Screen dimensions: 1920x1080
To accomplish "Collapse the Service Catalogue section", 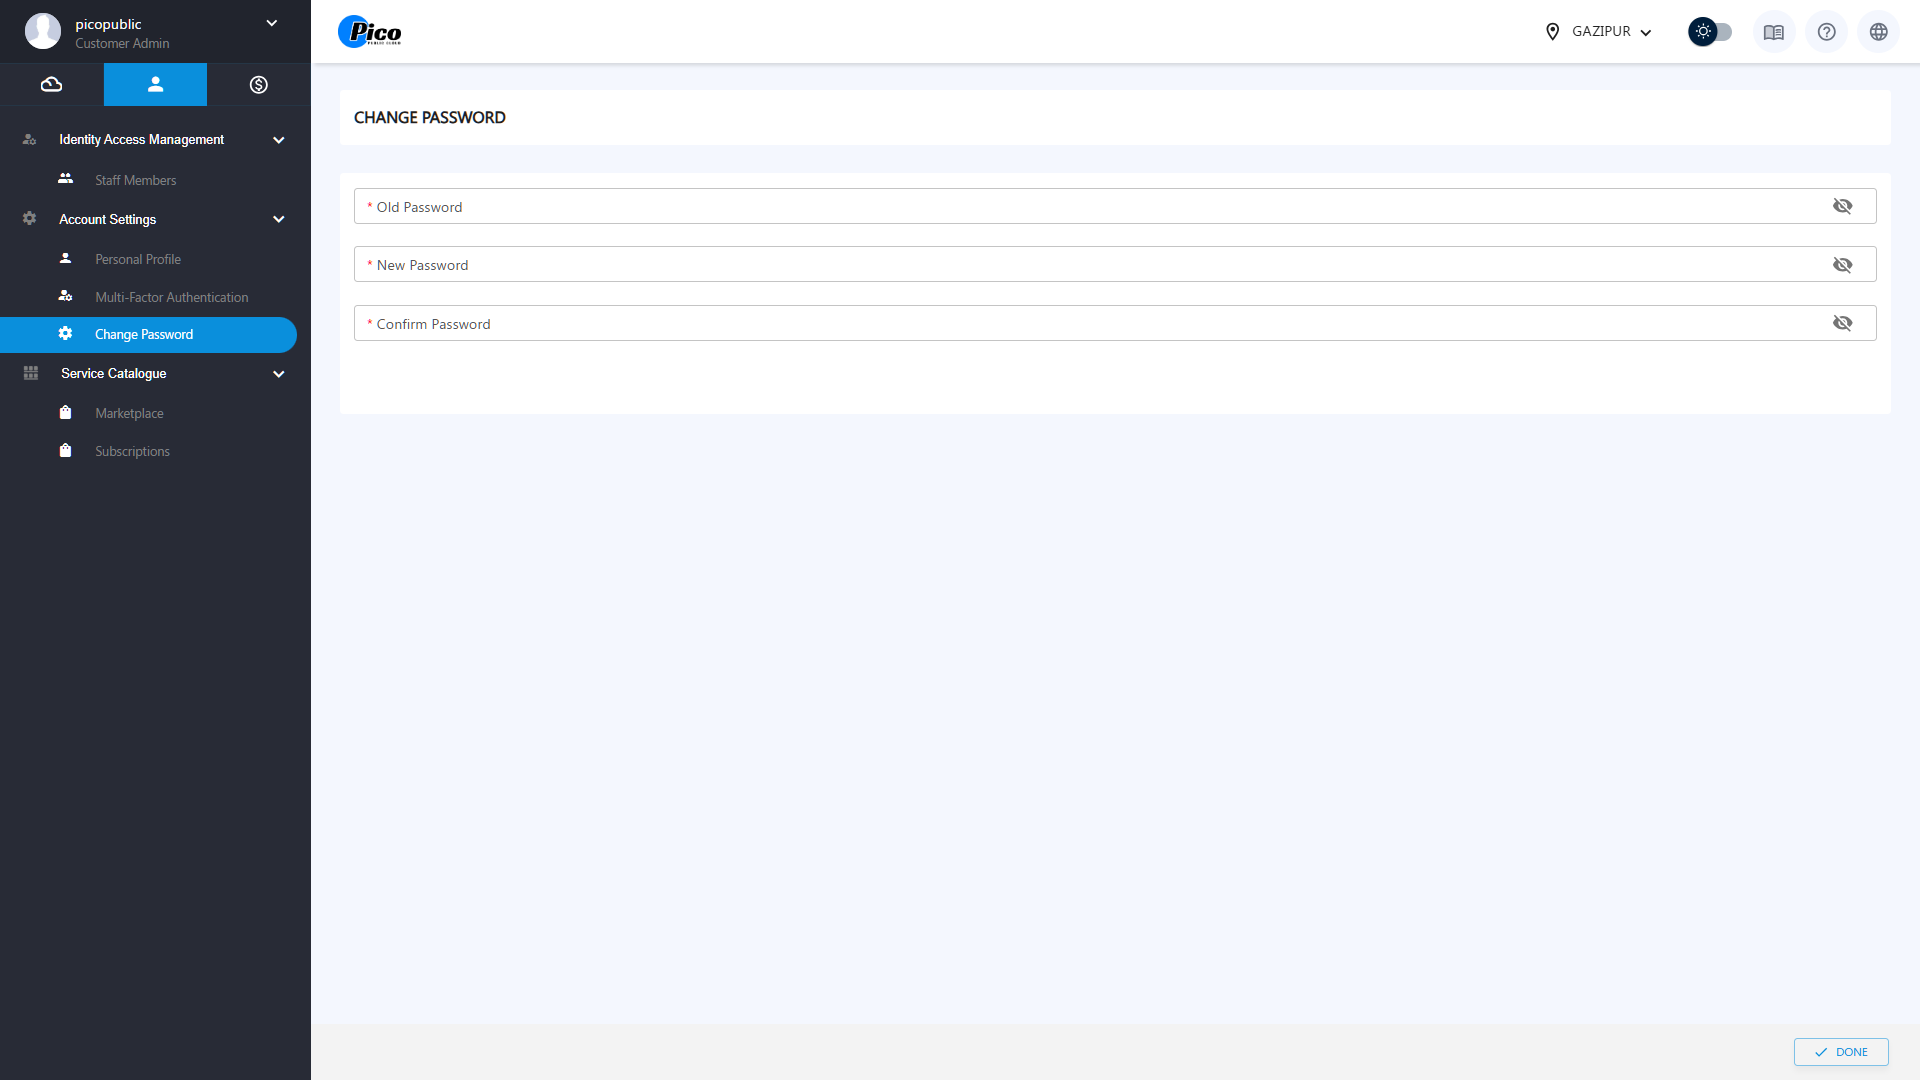I will click(x=279, y=374).
